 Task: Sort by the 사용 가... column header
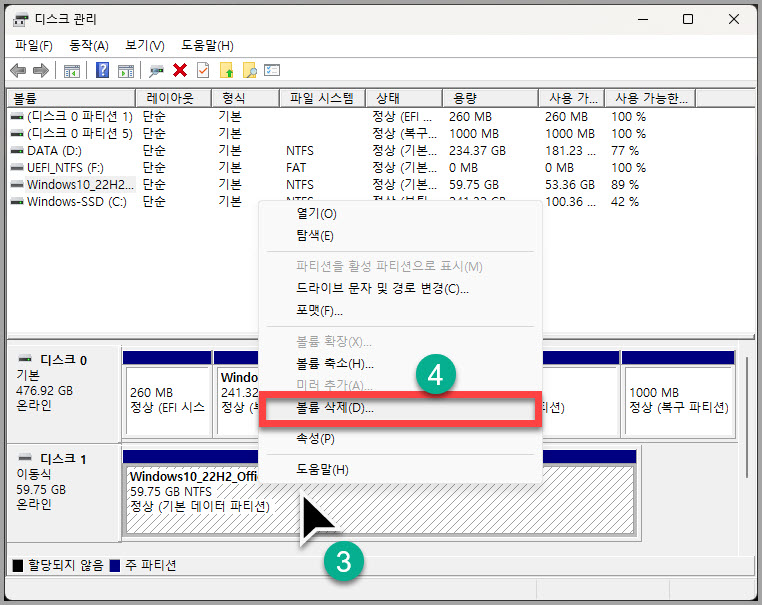coord(572,98)
